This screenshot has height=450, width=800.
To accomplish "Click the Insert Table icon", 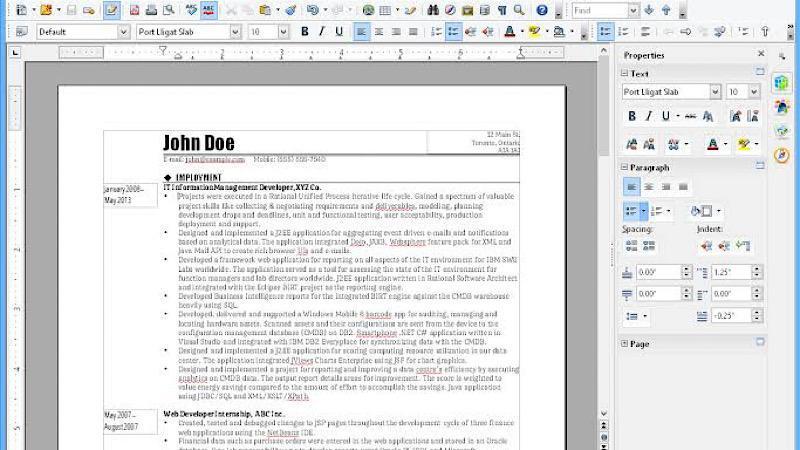I will [x=386, y=10].
